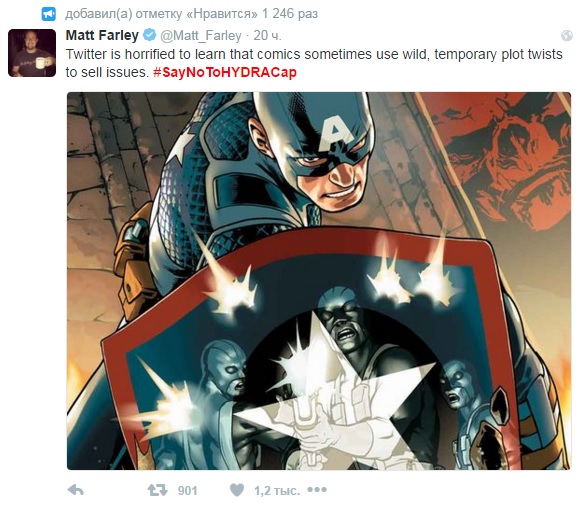The height and width of the screenshot is (507, 583).
Task: Open the Matt Farley name link
Action: click(x=102, y=35)
